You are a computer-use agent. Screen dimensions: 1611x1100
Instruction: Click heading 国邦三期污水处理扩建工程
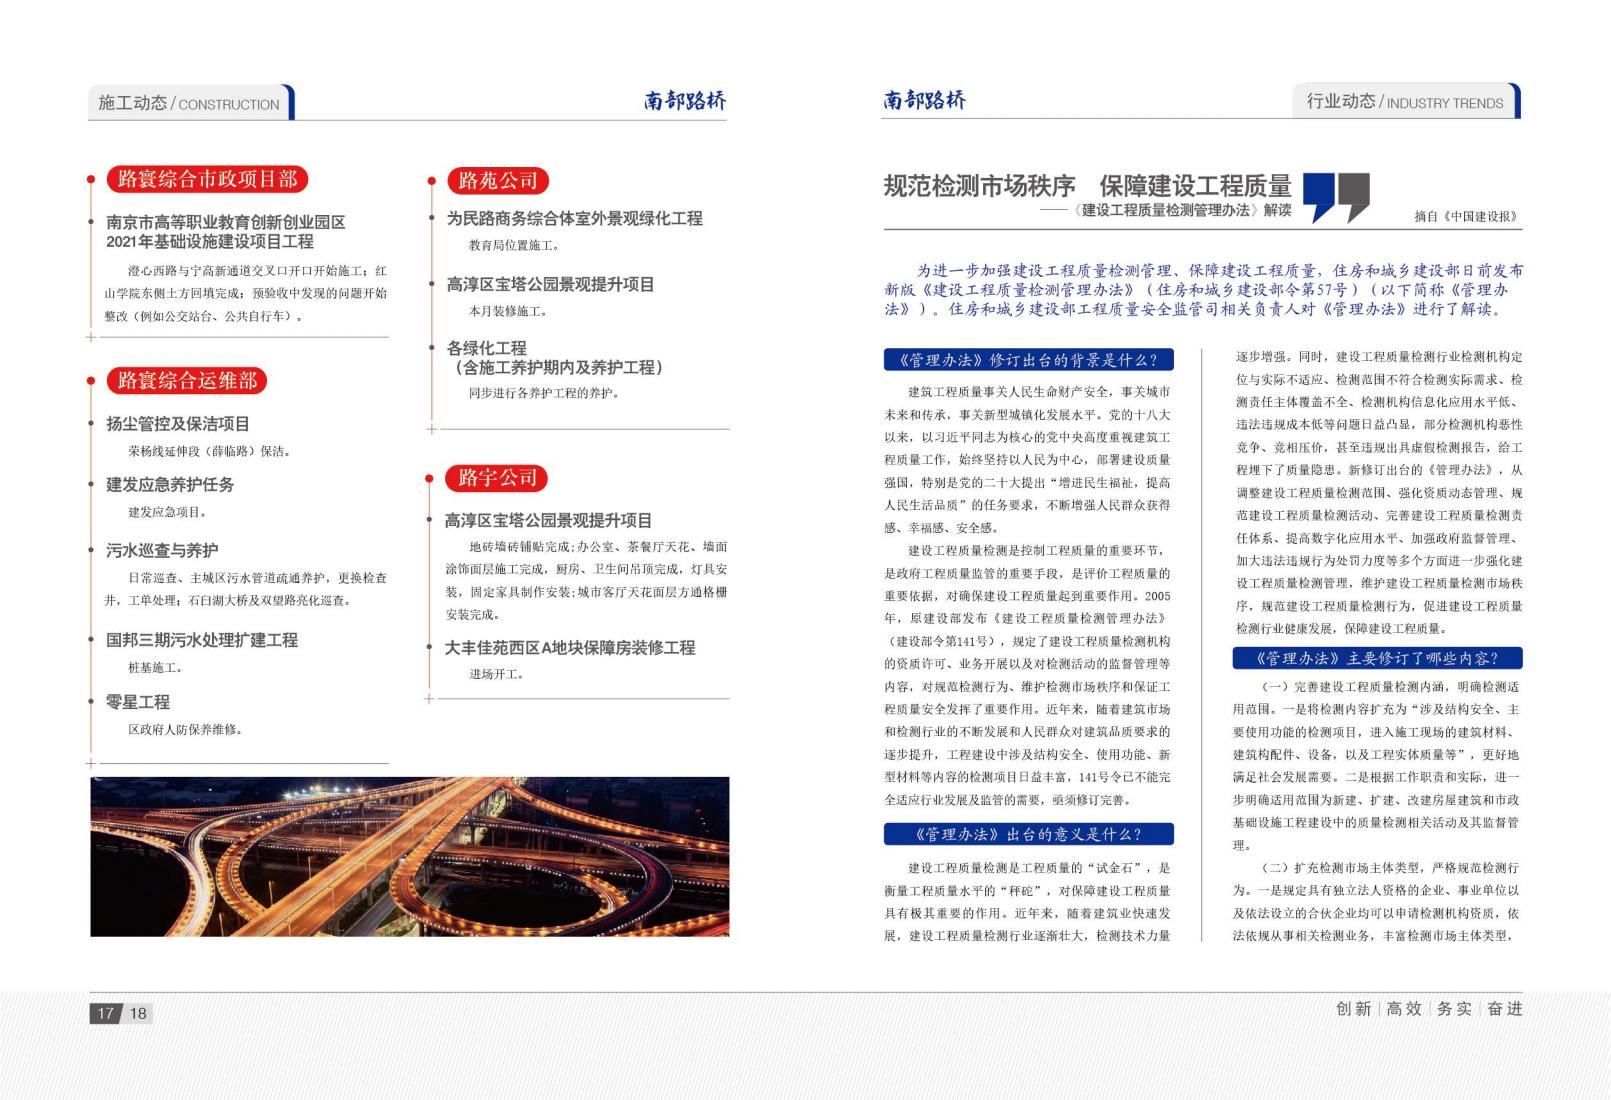point(202,640)
